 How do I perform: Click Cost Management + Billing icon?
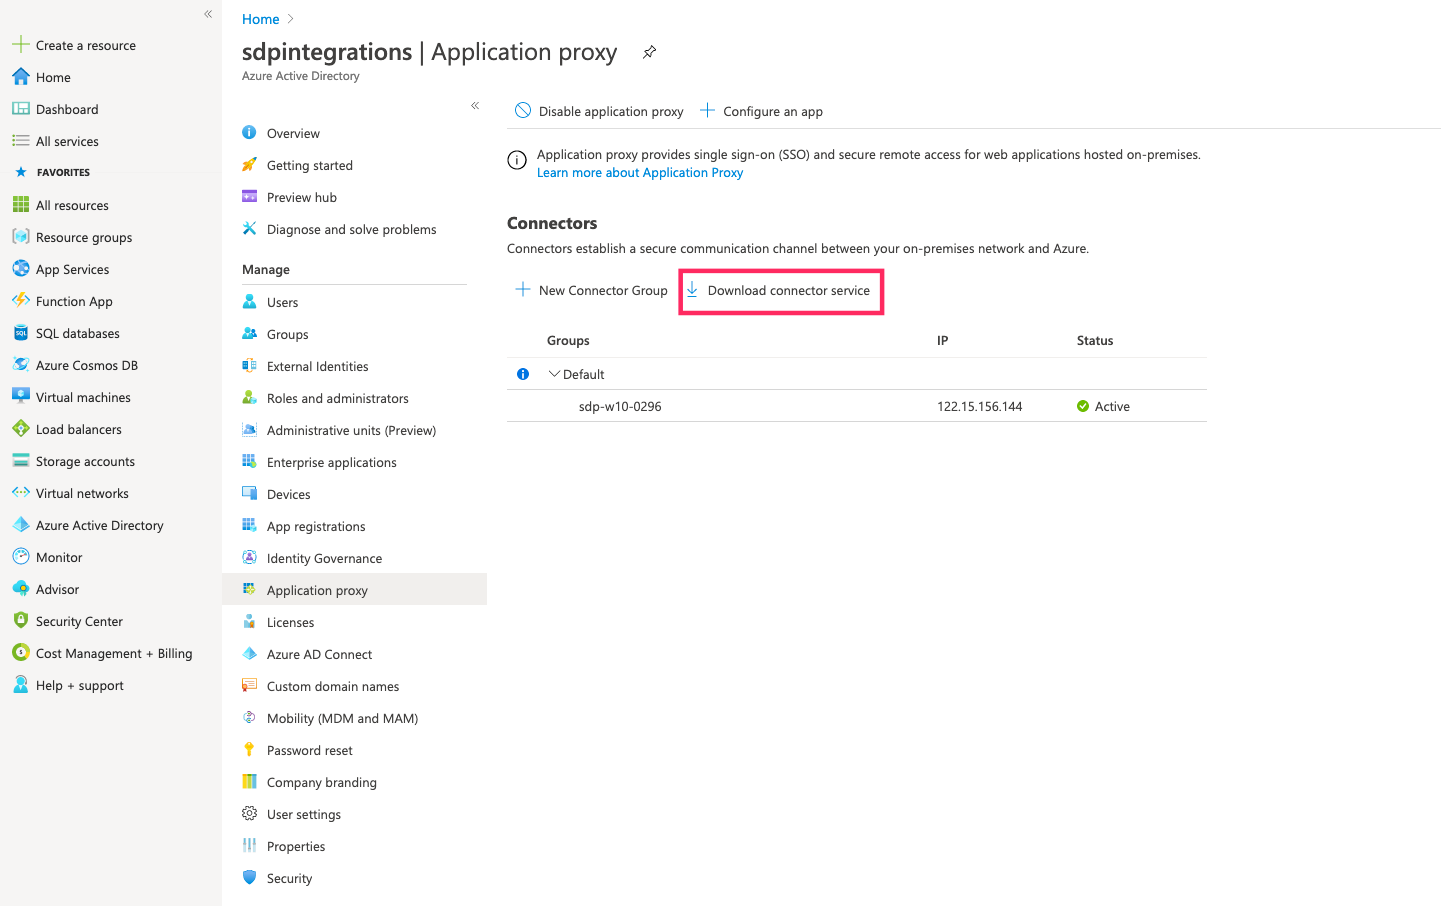20,653
